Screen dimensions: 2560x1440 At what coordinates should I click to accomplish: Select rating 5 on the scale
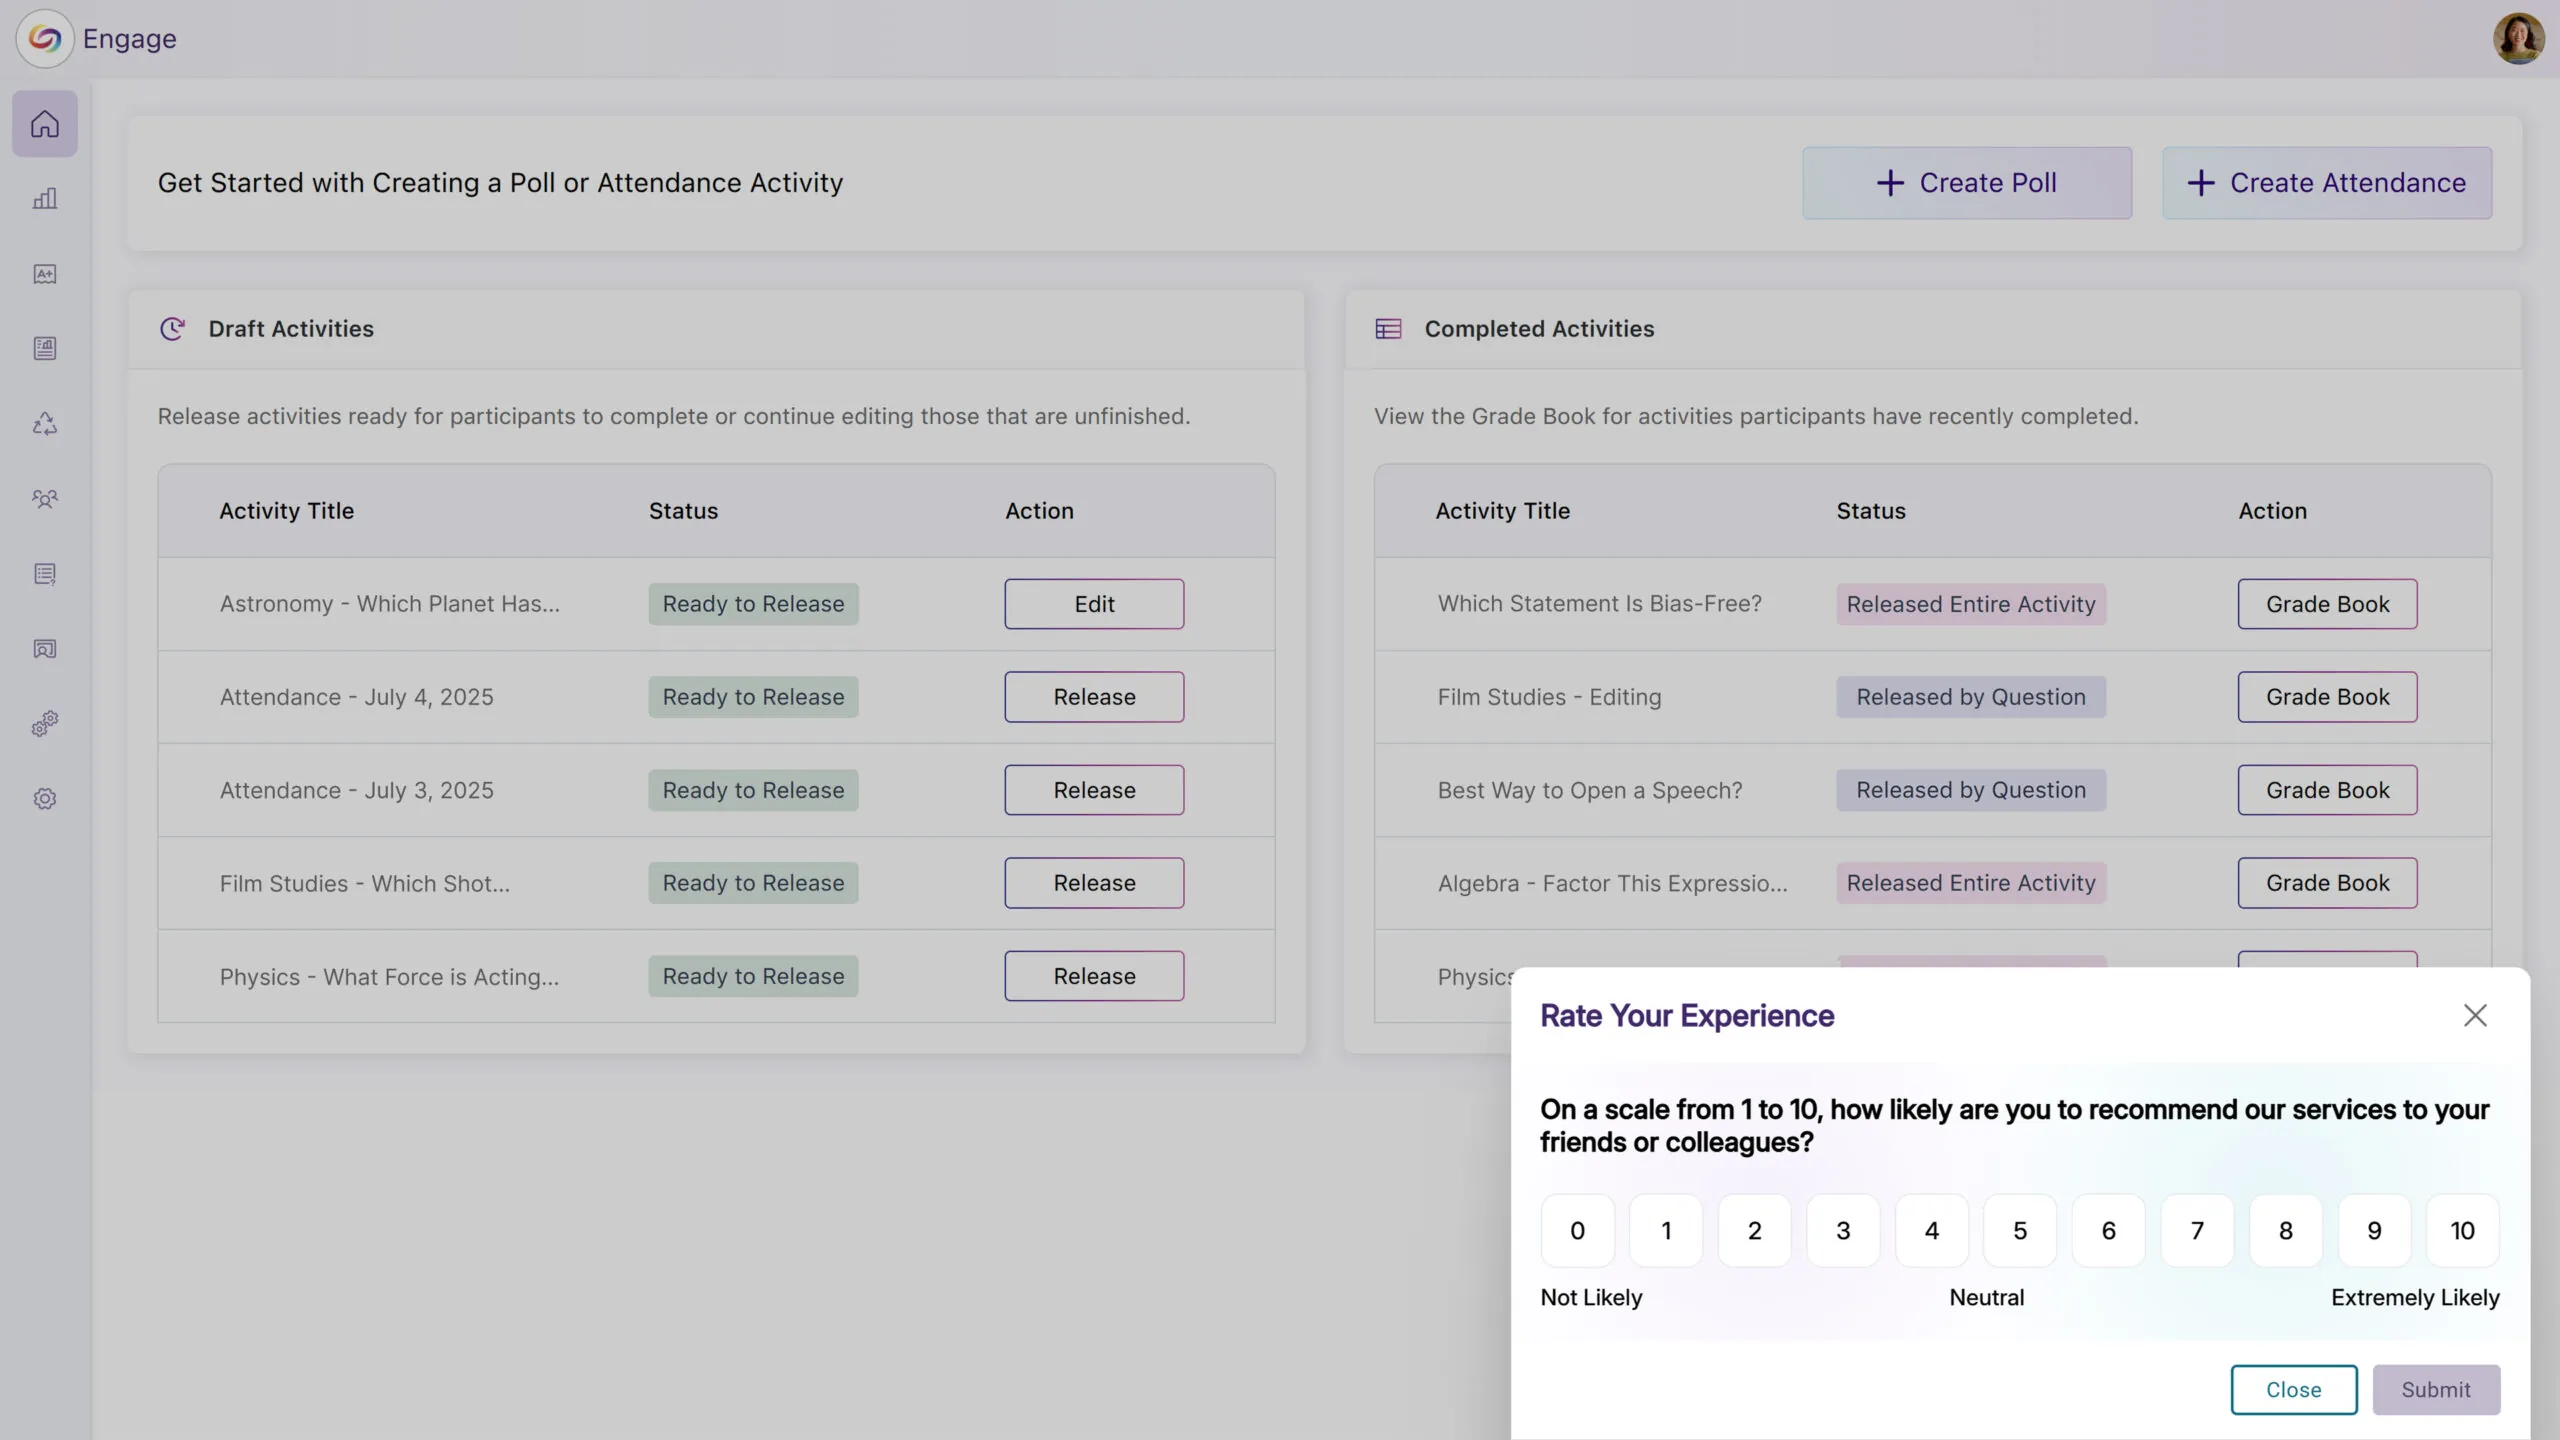tap(2020, 1230)
